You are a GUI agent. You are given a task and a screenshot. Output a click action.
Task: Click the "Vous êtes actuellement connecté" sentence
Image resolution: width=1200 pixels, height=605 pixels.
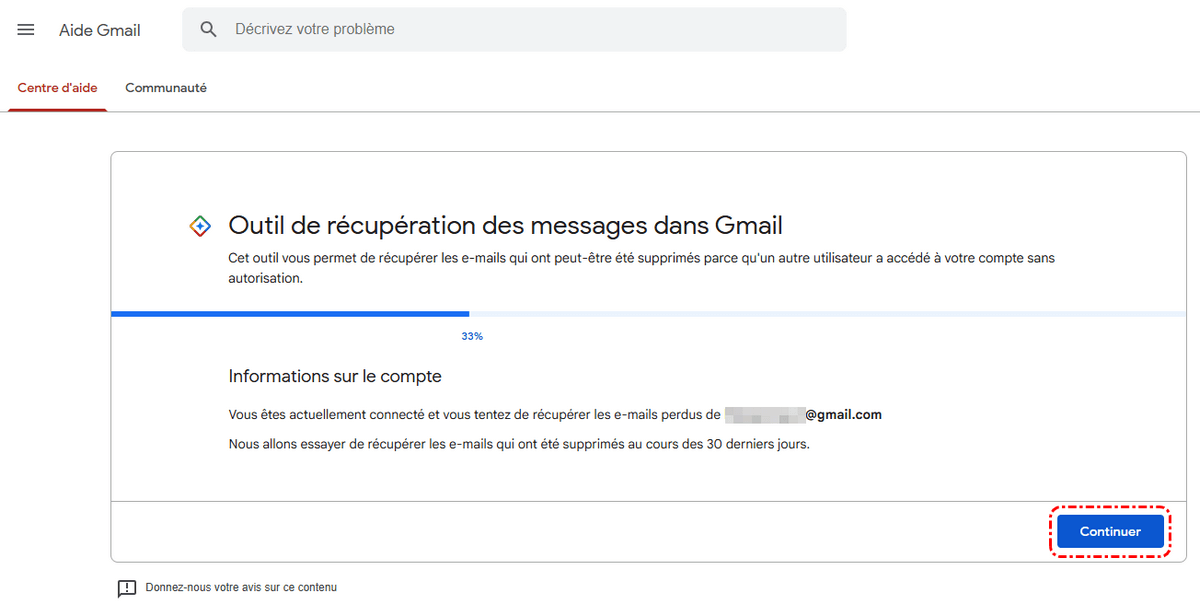(474, 414)
